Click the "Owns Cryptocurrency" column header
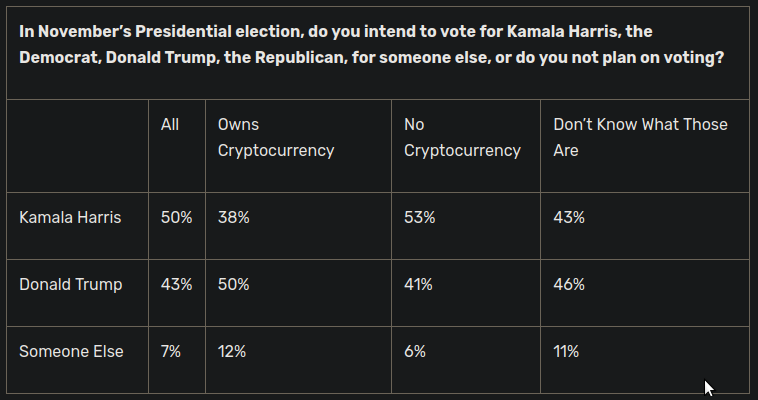The height and width of the screenshot is (400, 758). (276, 138)
